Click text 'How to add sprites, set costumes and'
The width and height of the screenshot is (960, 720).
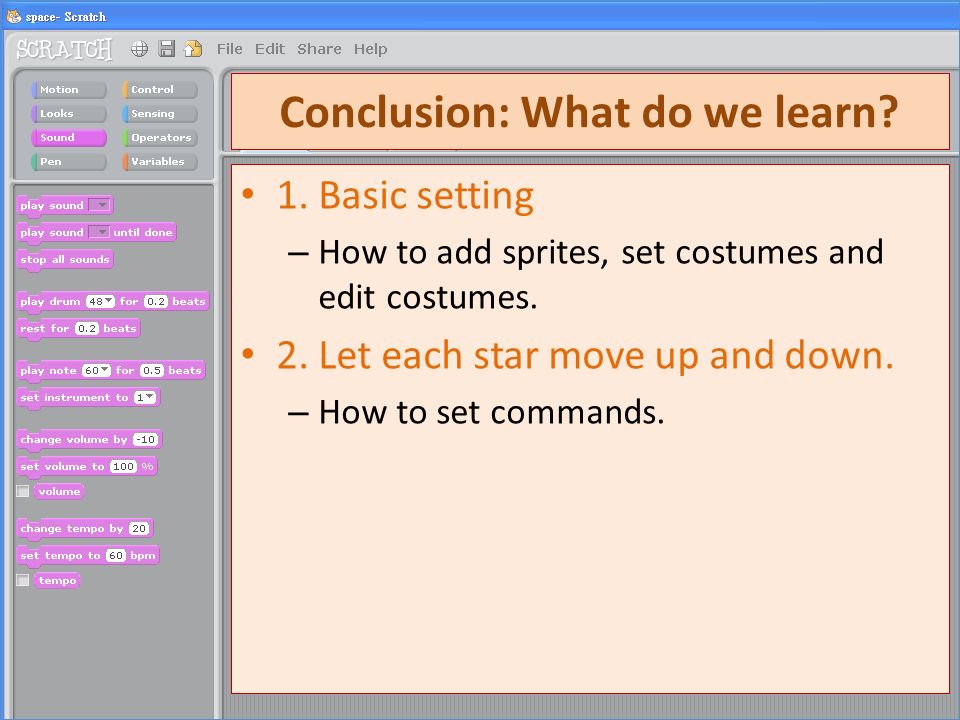point(601,253)
